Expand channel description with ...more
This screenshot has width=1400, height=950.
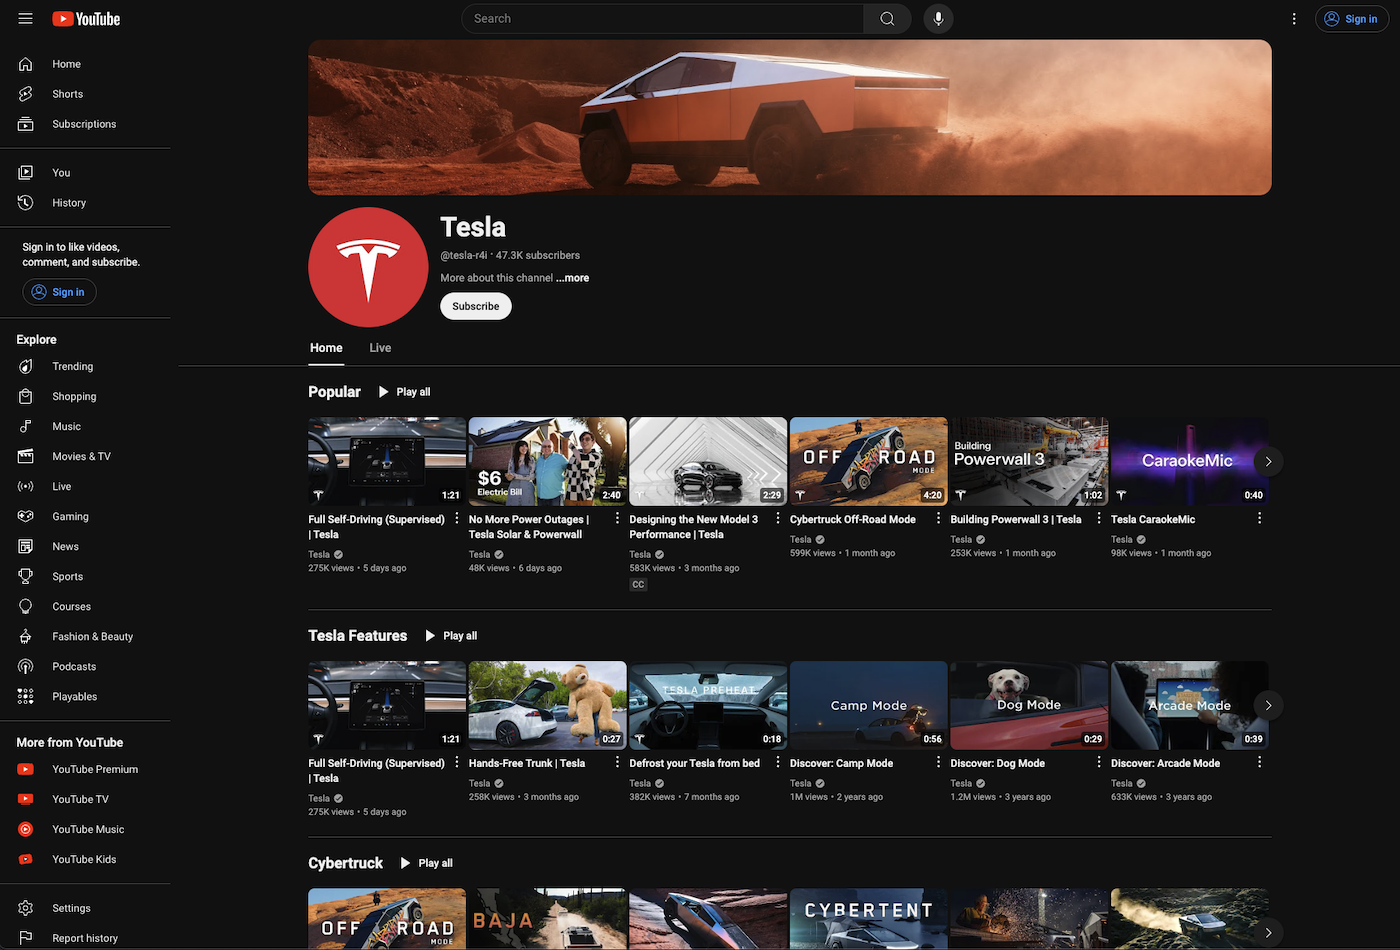(573, 278)
